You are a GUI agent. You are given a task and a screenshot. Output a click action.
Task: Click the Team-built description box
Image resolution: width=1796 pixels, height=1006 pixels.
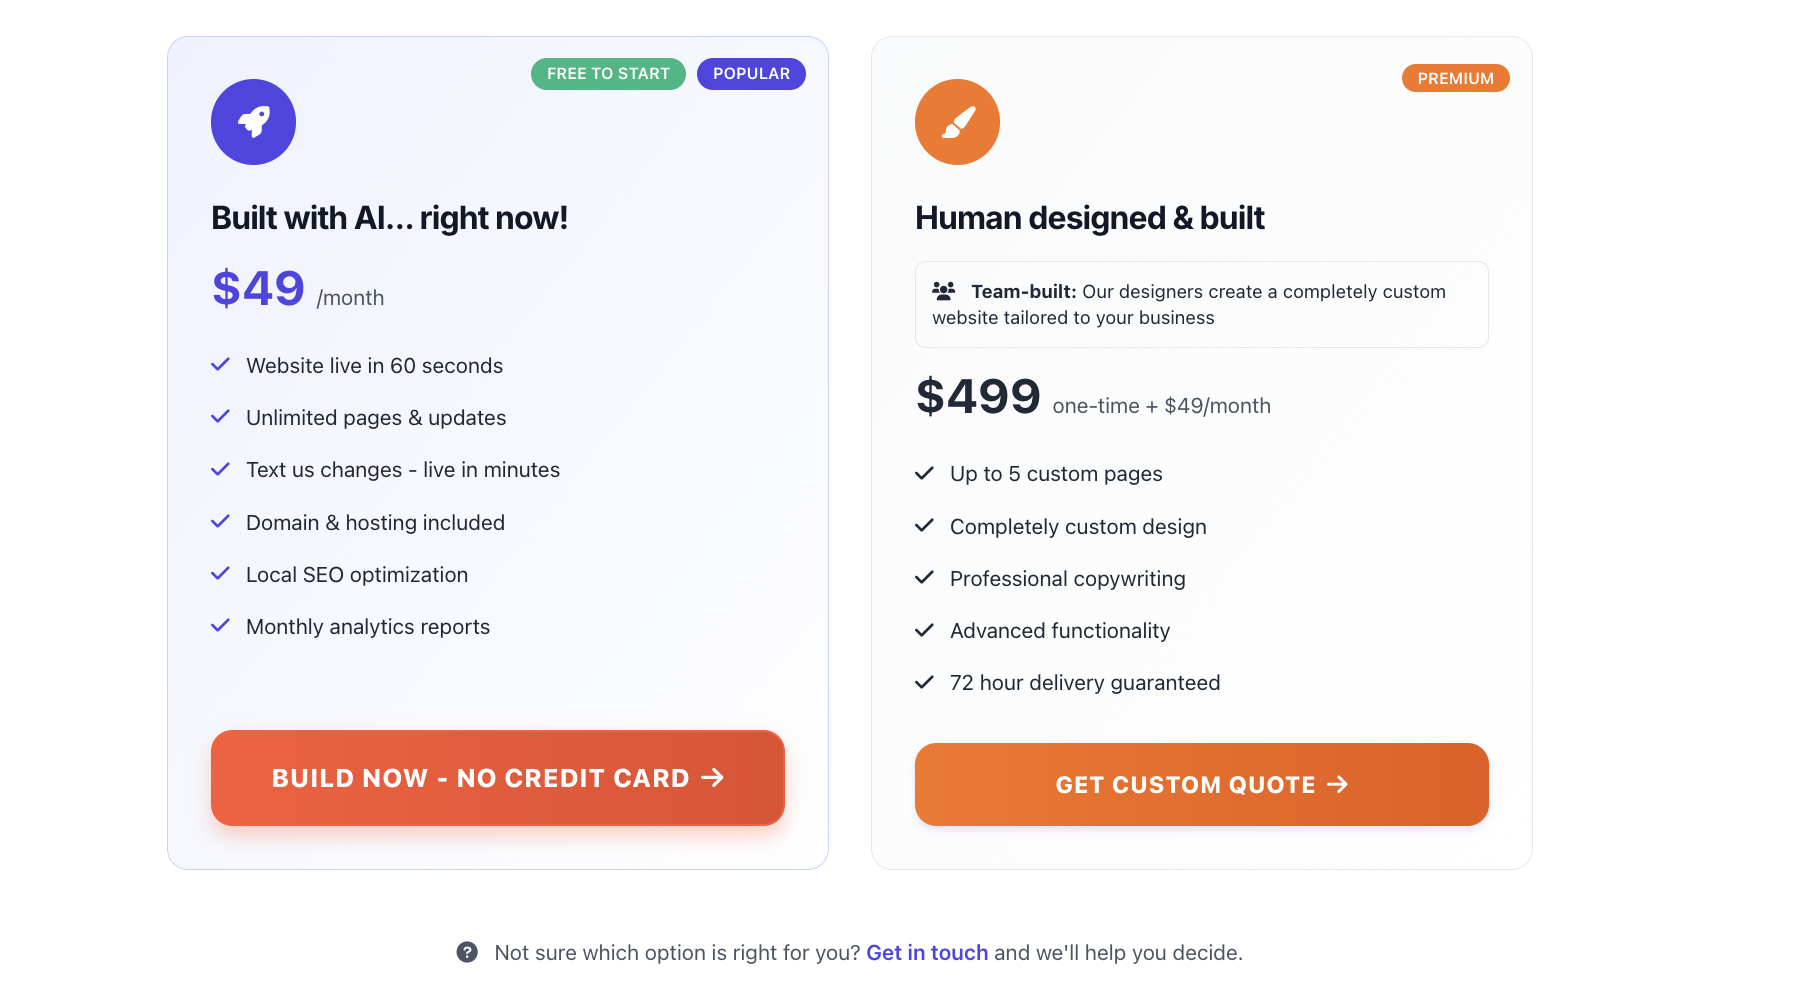[1202, 304]
